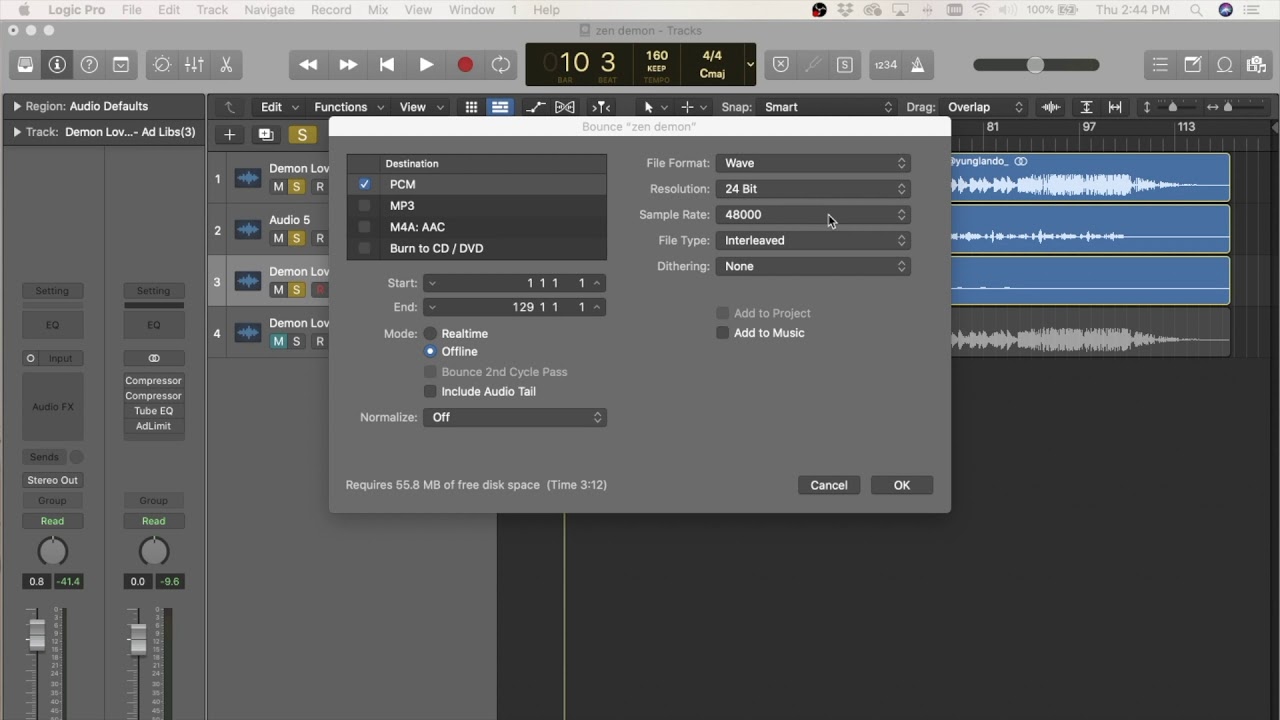
Task: Enable Include Audio Tail checkbox
Action: [x=430, y=391]
